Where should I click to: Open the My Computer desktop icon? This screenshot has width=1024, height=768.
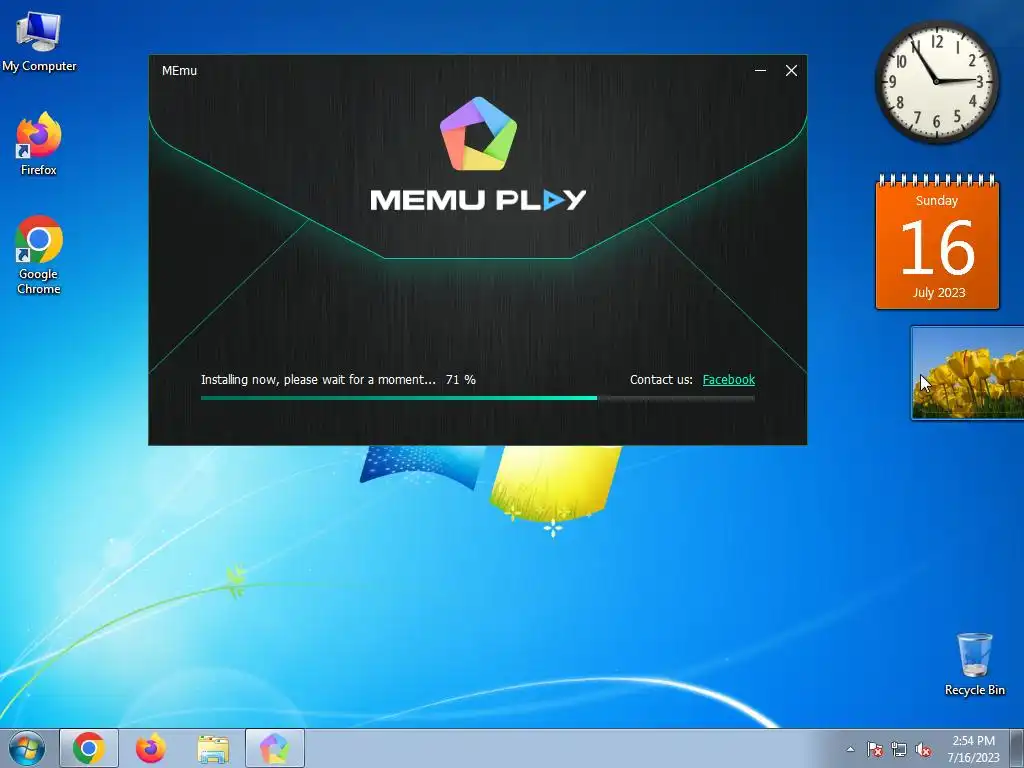(39, 42)
